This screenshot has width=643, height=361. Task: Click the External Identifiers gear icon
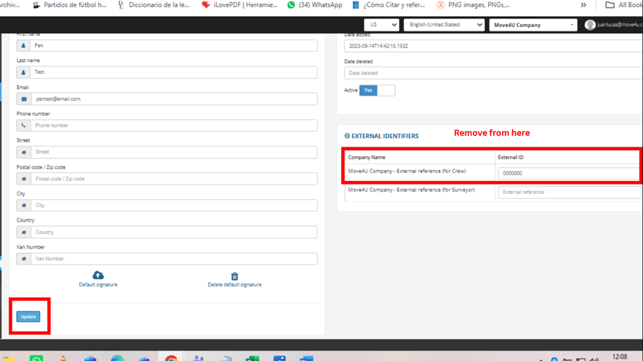[347, 136]
